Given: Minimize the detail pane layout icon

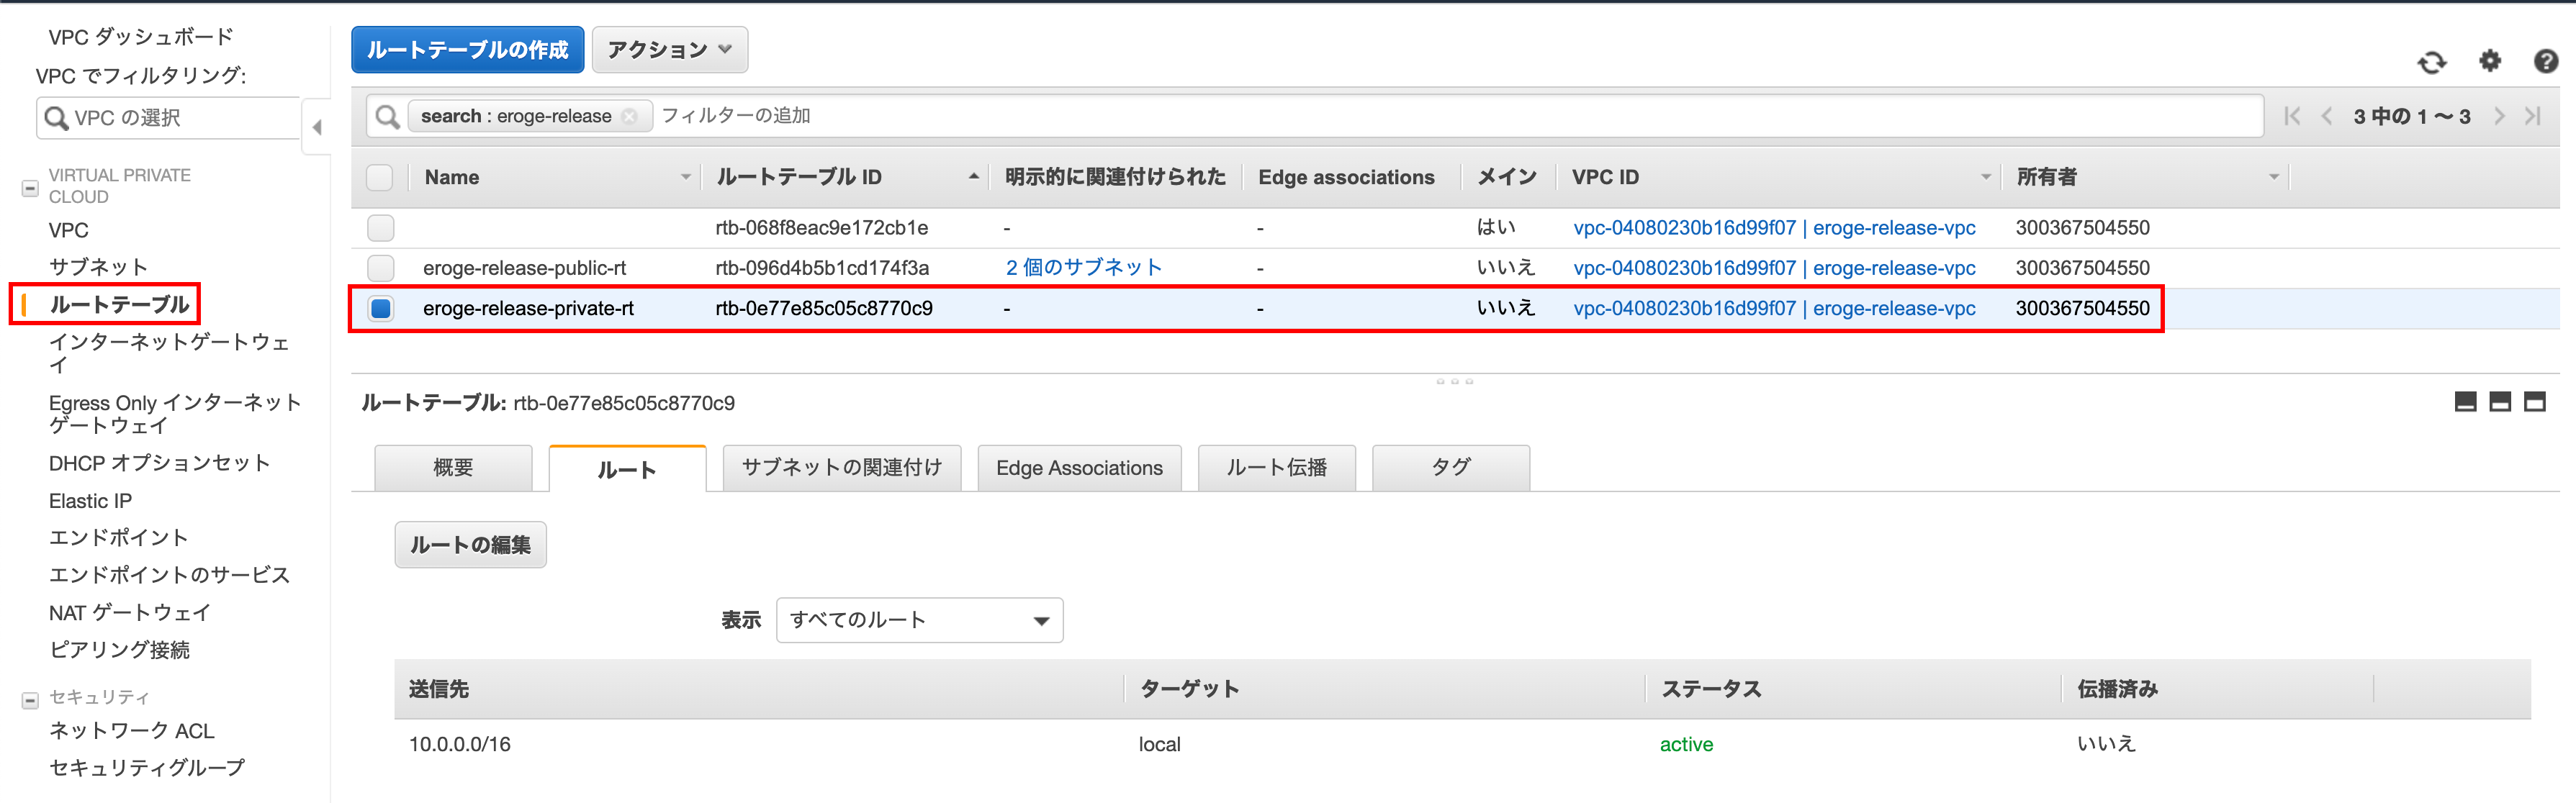Looking at the screenshot, I should (2465, 402).
